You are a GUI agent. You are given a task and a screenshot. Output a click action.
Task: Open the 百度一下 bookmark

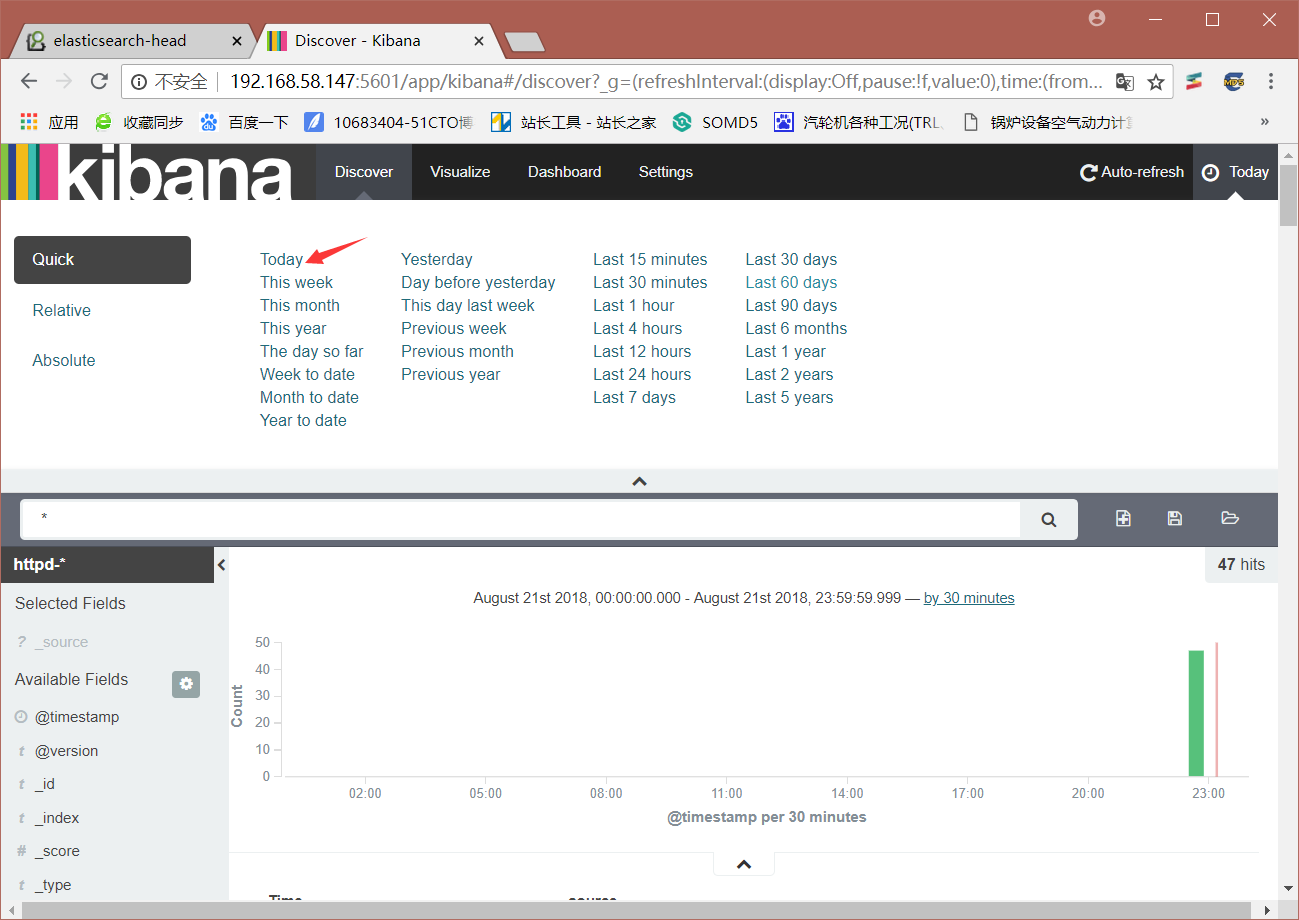245,122
